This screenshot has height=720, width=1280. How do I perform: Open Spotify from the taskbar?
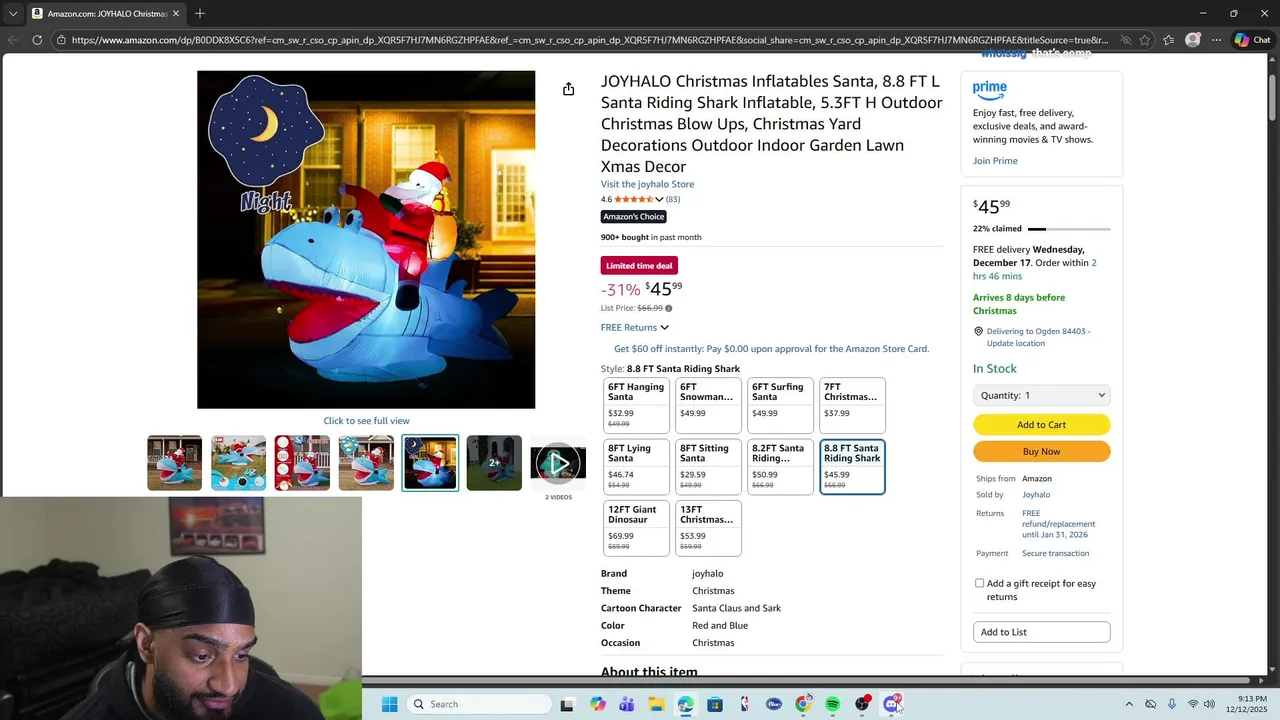833,704
